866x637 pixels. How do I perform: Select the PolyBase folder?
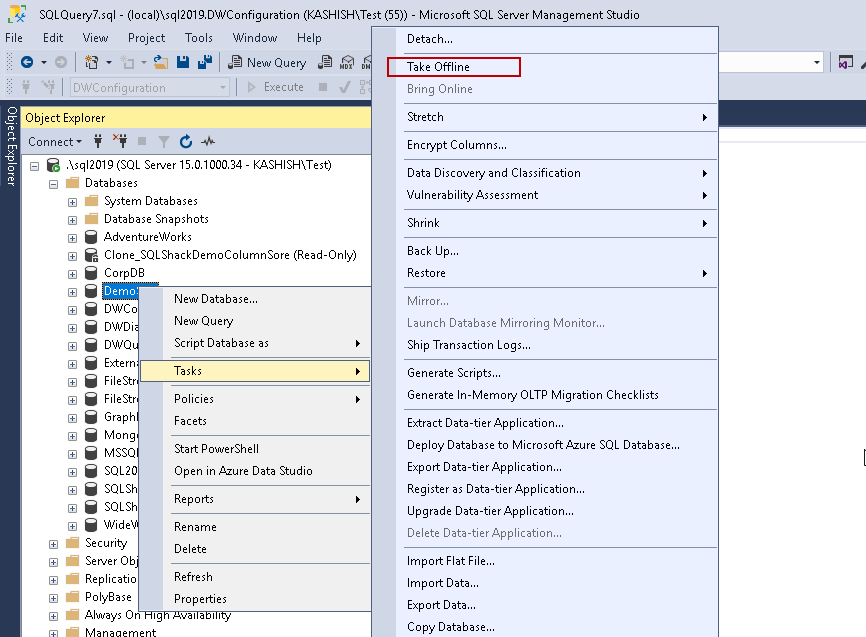click(x=108, y=597)
